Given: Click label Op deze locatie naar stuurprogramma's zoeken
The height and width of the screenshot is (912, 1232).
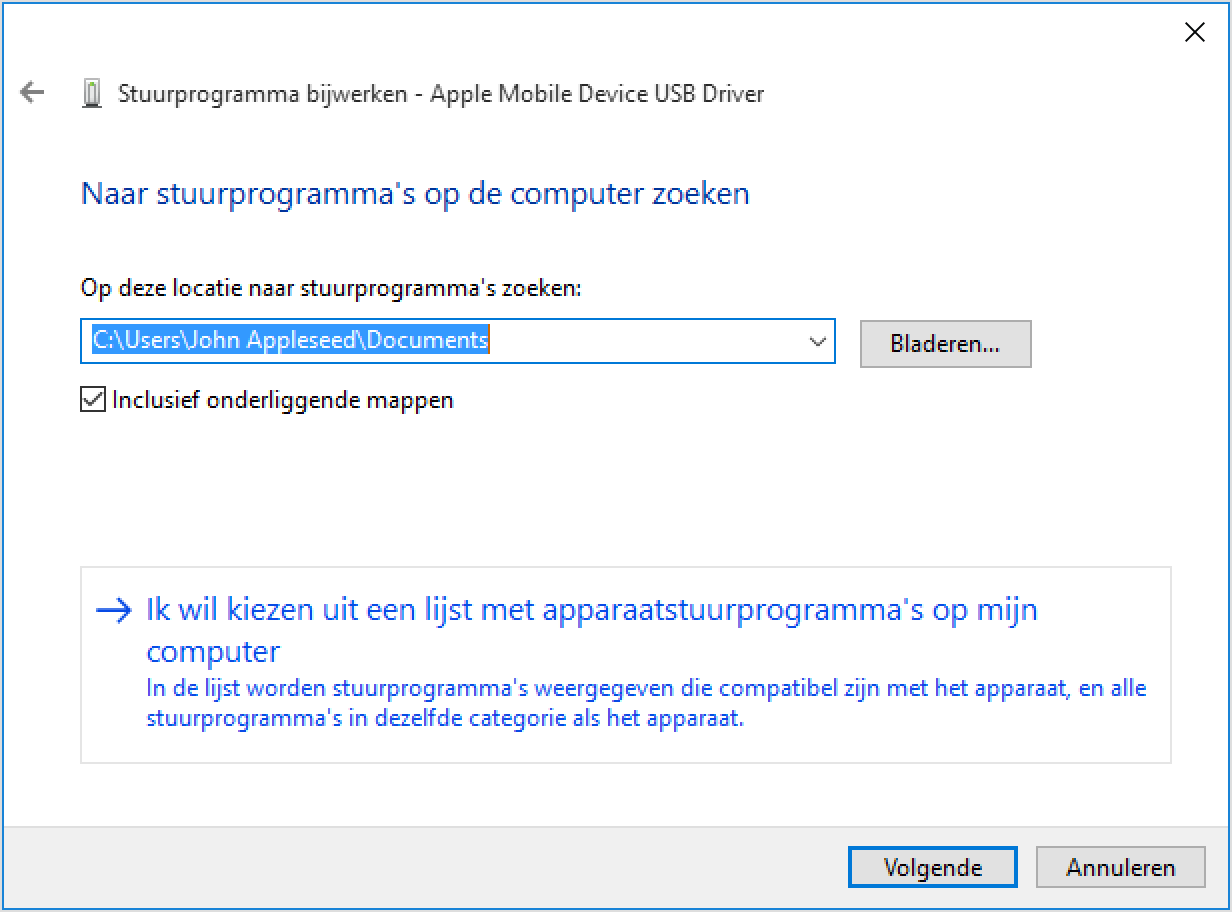Looking at the screenshot, I should coord(331,288).
